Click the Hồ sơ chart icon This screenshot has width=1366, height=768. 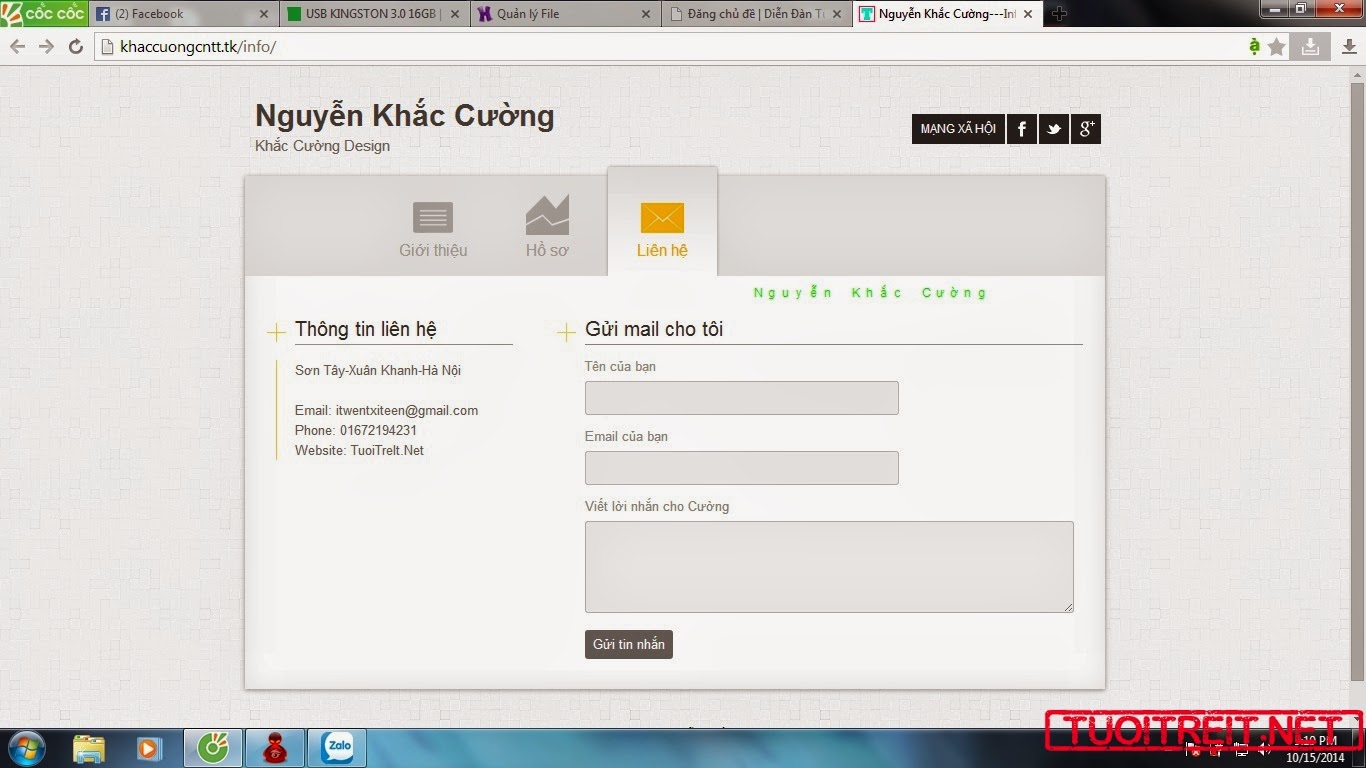(547, 214)
